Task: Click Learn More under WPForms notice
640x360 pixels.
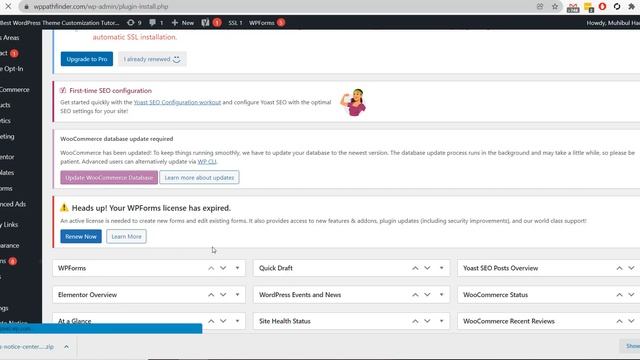Action: click(x=126, y=236)
